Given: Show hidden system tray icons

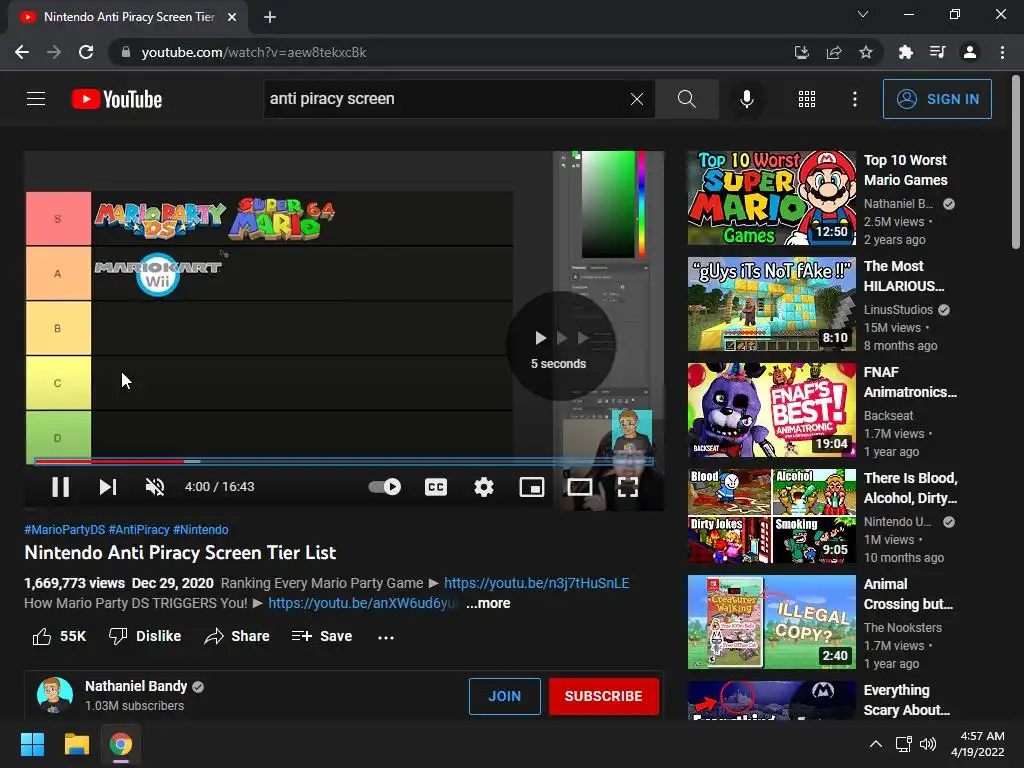Looking at the screenshot, I should tap(876, 744).
